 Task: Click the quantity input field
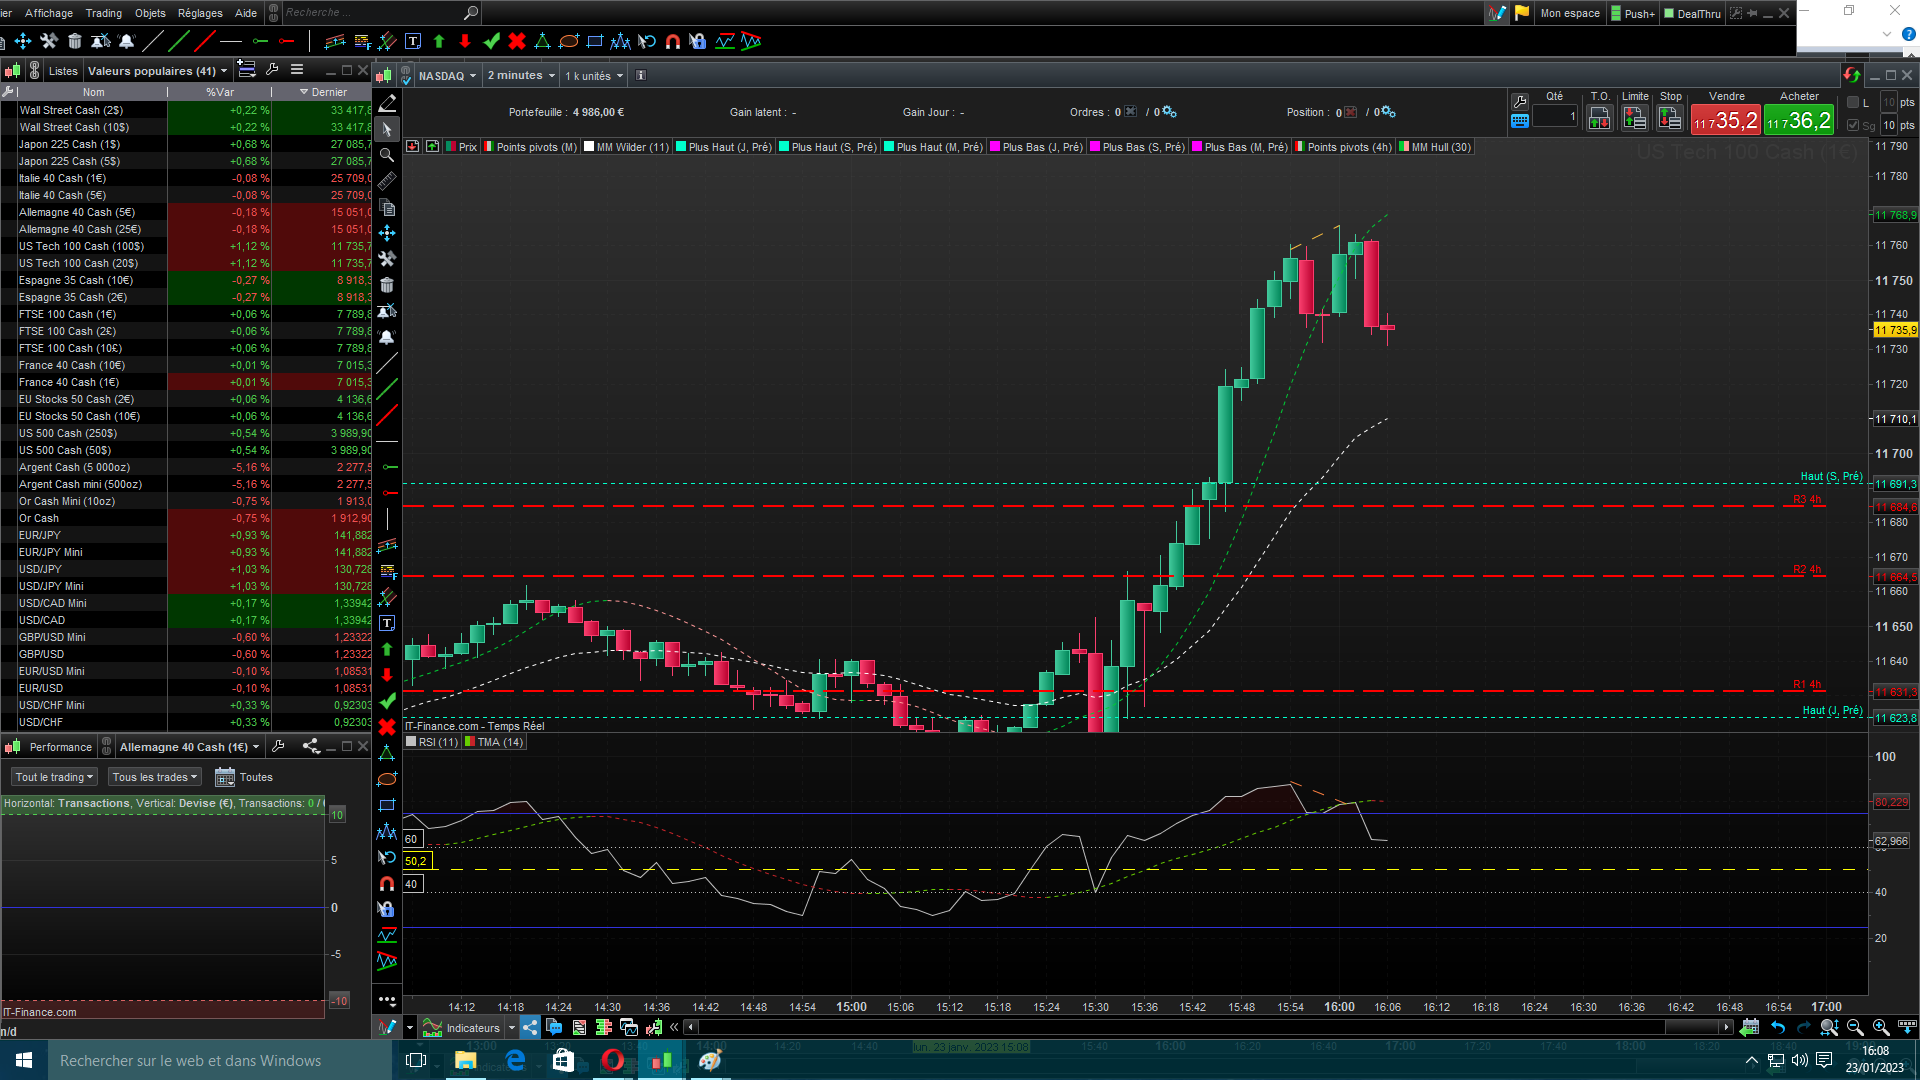(x=1555, y=117)
